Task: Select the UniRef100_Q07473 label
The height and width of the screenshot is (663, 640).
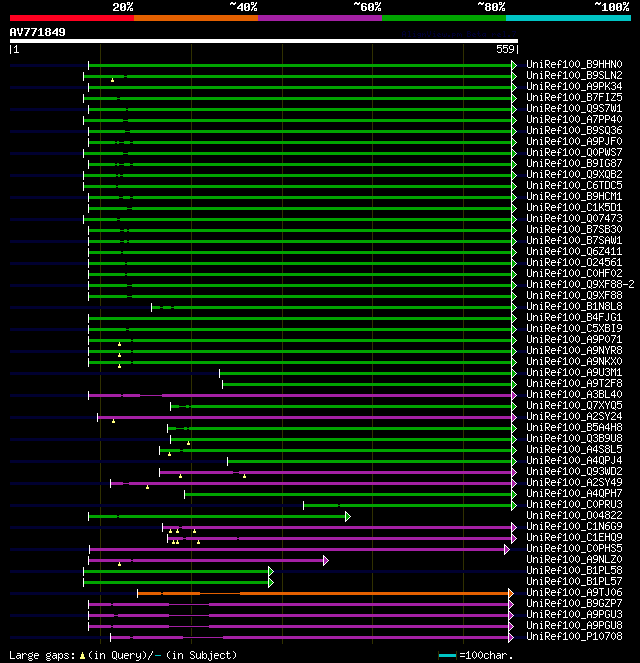Action: tap(574, 218)
